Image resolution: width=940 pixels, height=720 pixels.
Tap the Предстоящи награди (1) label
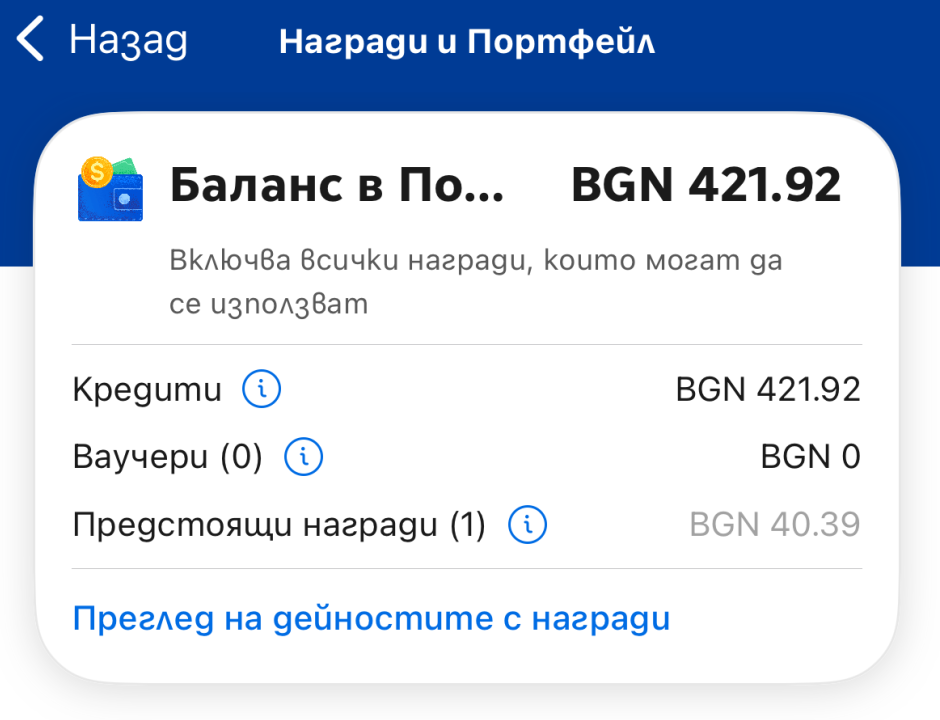point(279,523)
